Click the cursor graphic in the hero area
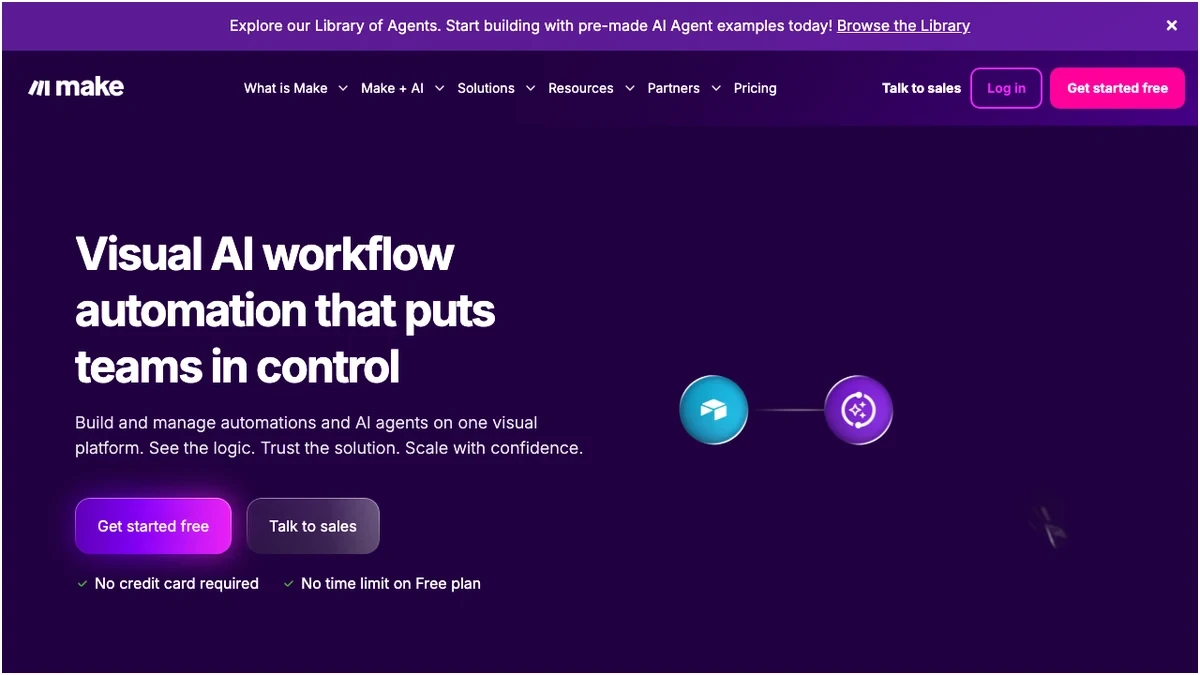This screenshot has height=675, width=1200. pyautogui.click(x=1048, y=525)
